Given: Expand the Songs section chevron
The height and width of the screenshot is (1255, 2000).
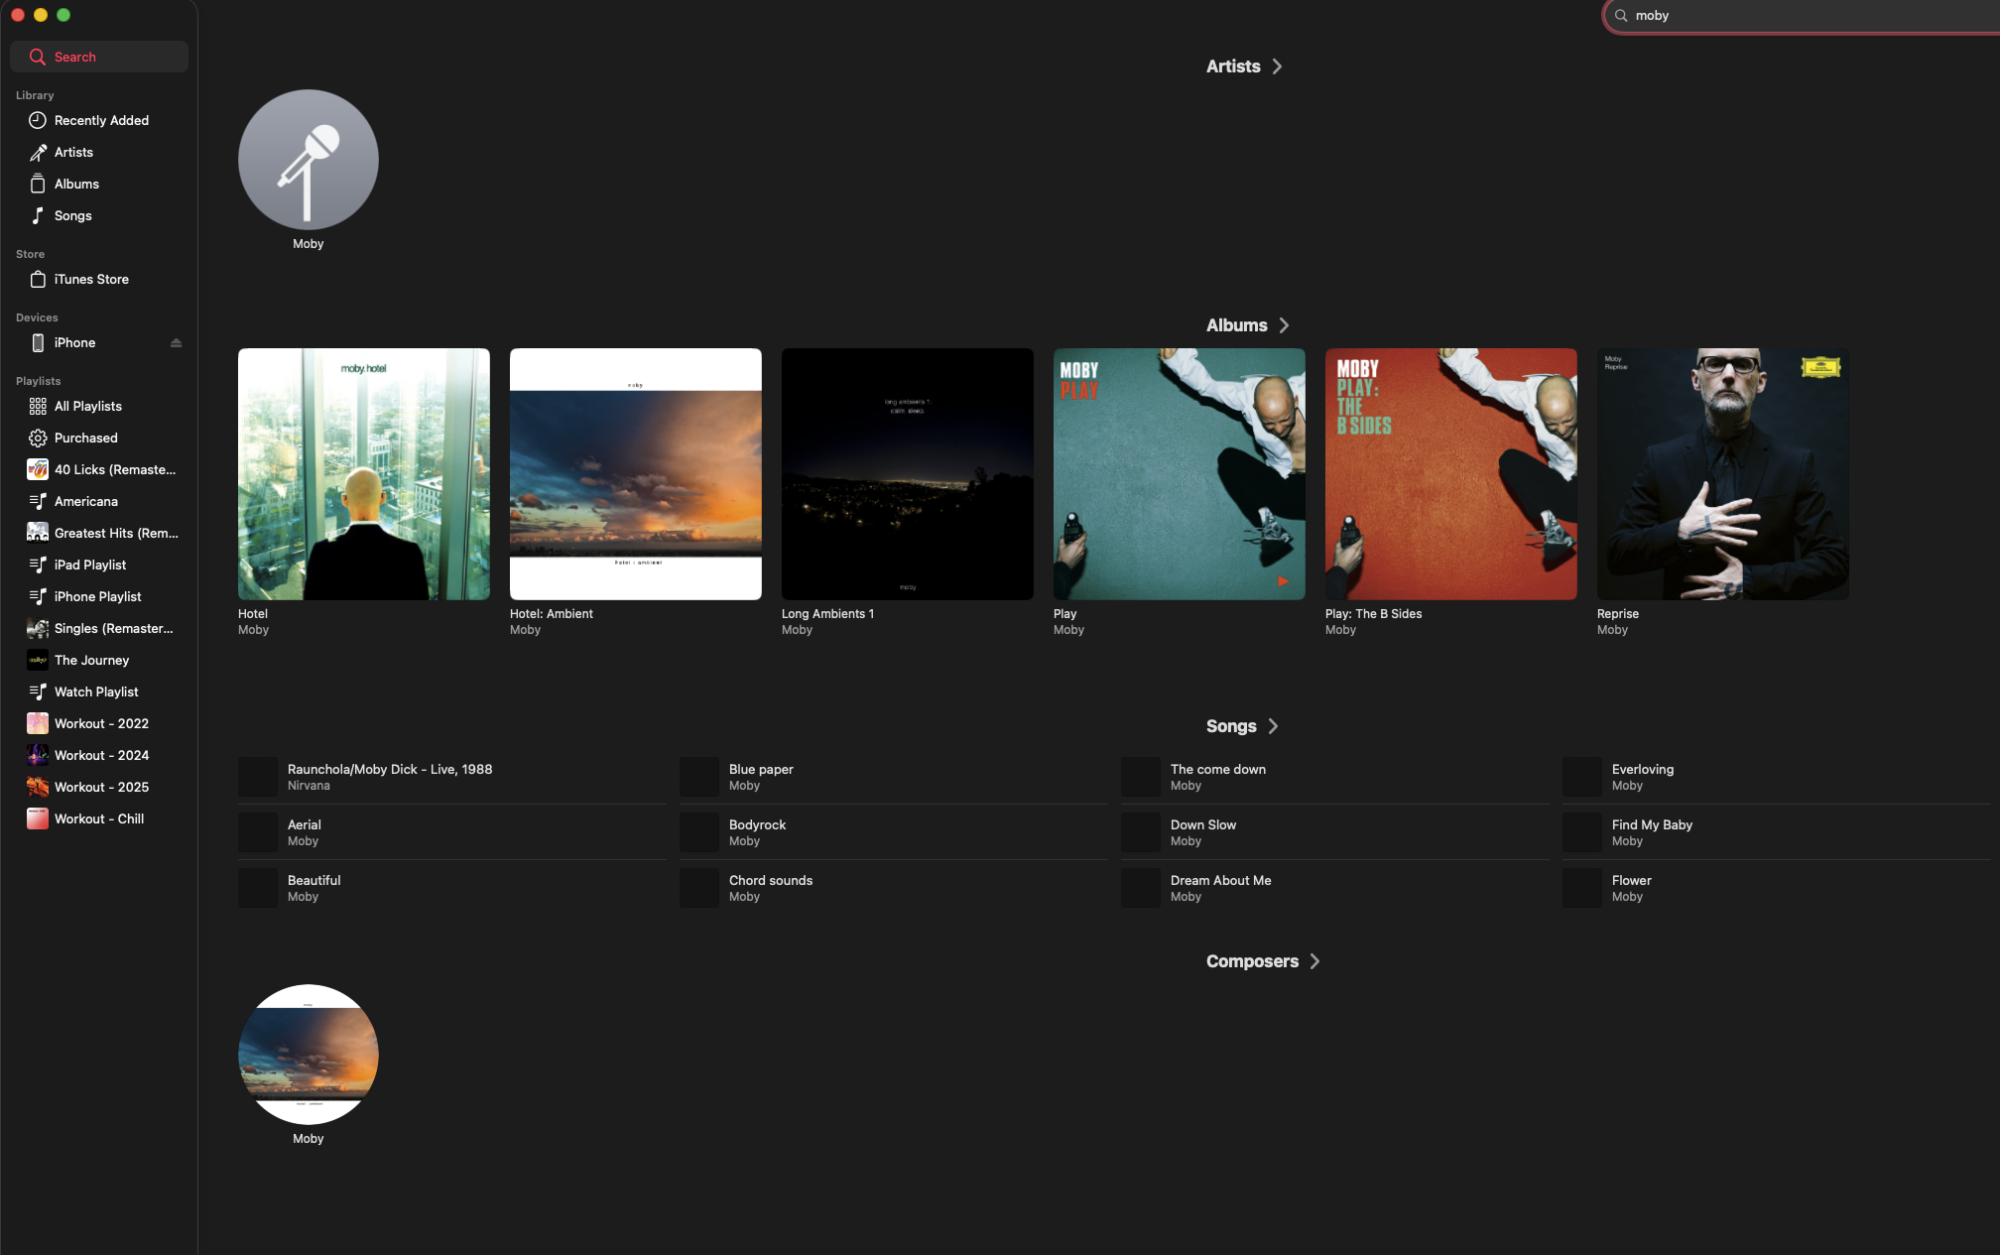Looking at the screenshot, I should pyautogui.click(x=1273, y=727).
